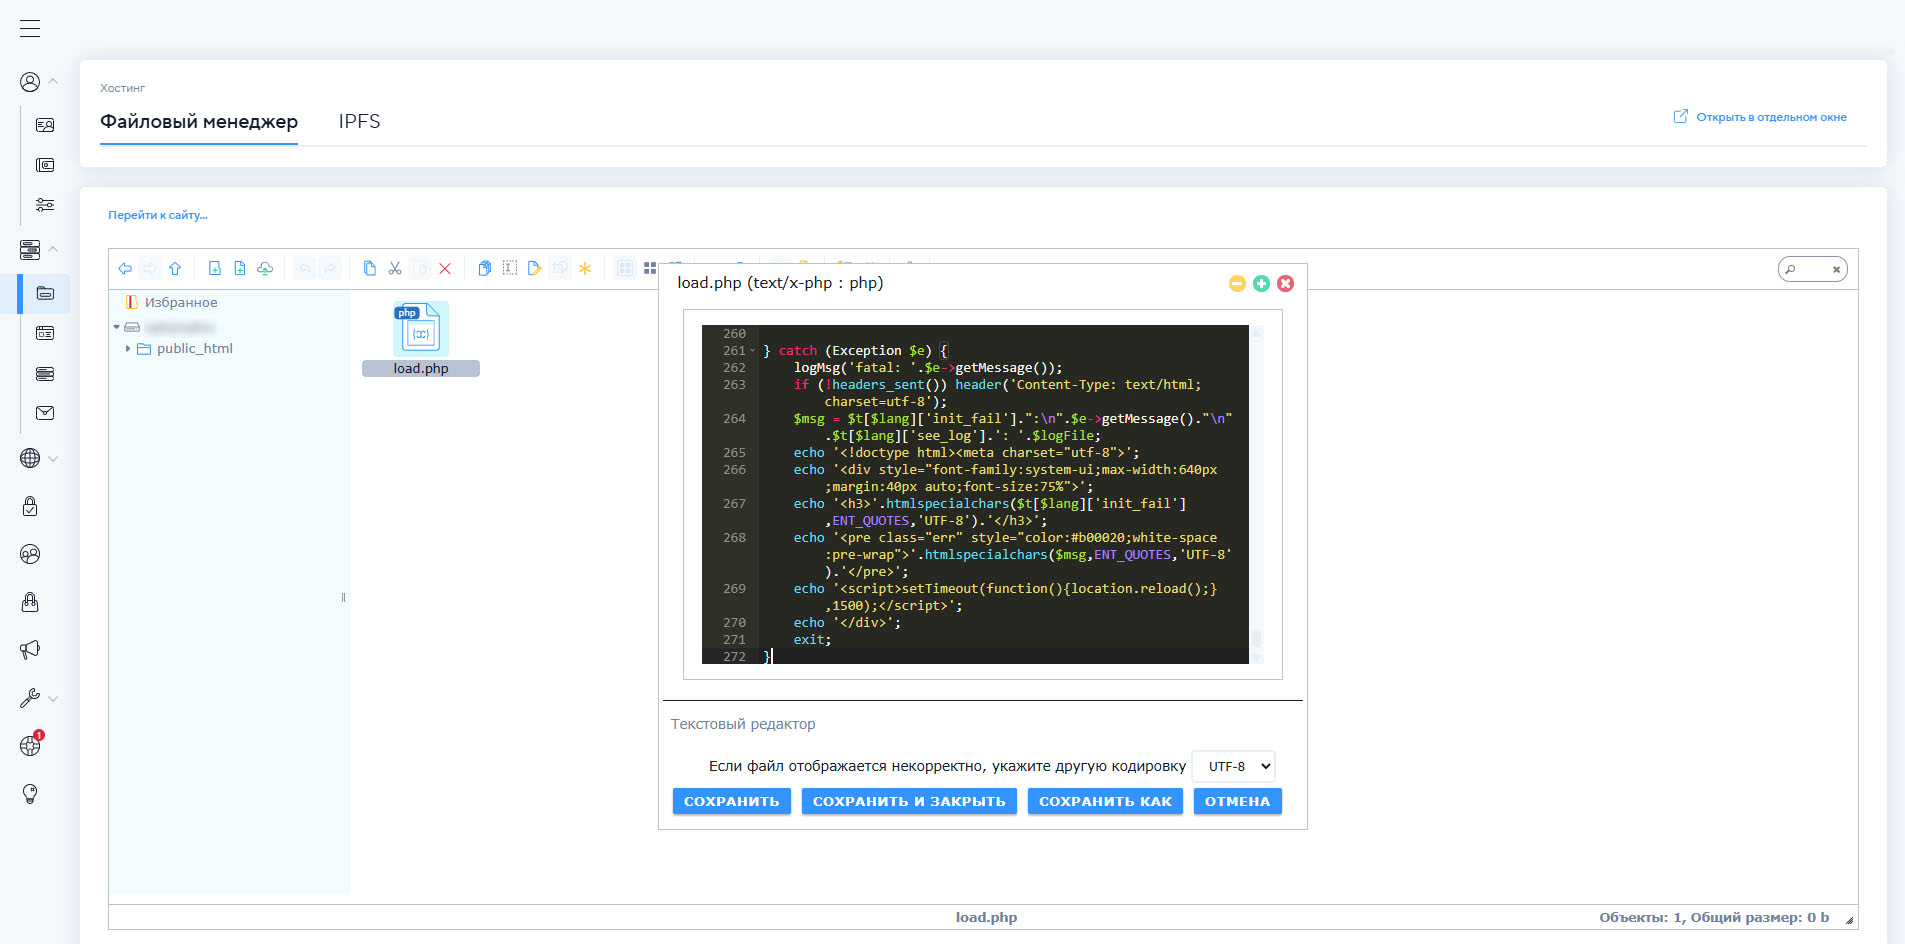Collapse the account section chevron in sidebar
The width and height of the screenshot is (1905, 944).
(x=53, y=82)
